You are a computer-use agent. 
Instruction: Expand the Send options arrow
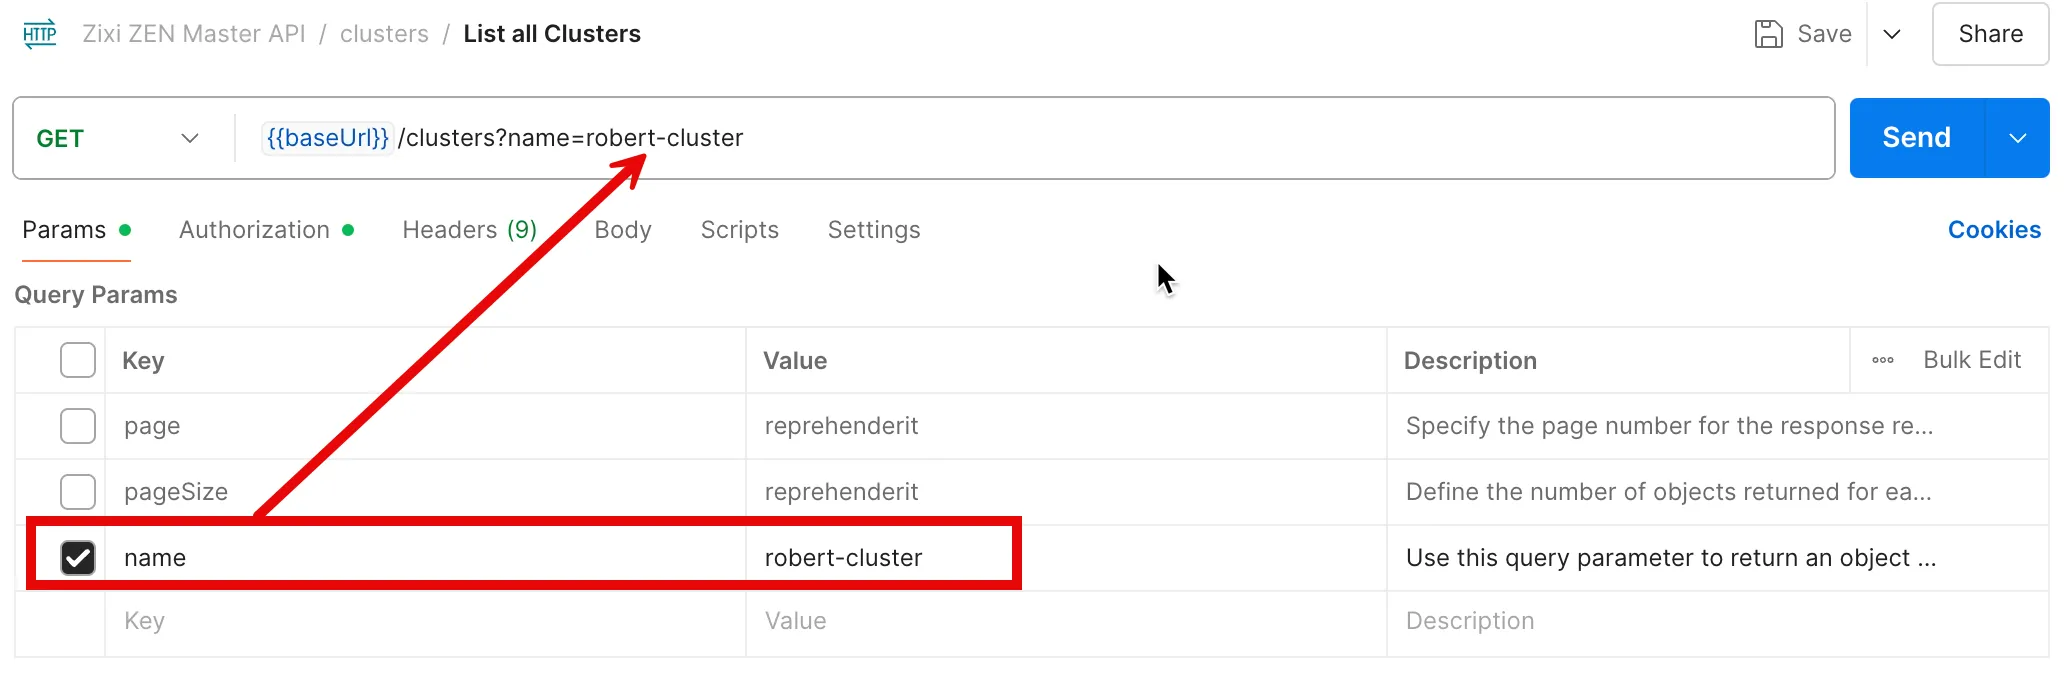(x=2018, y=138)
